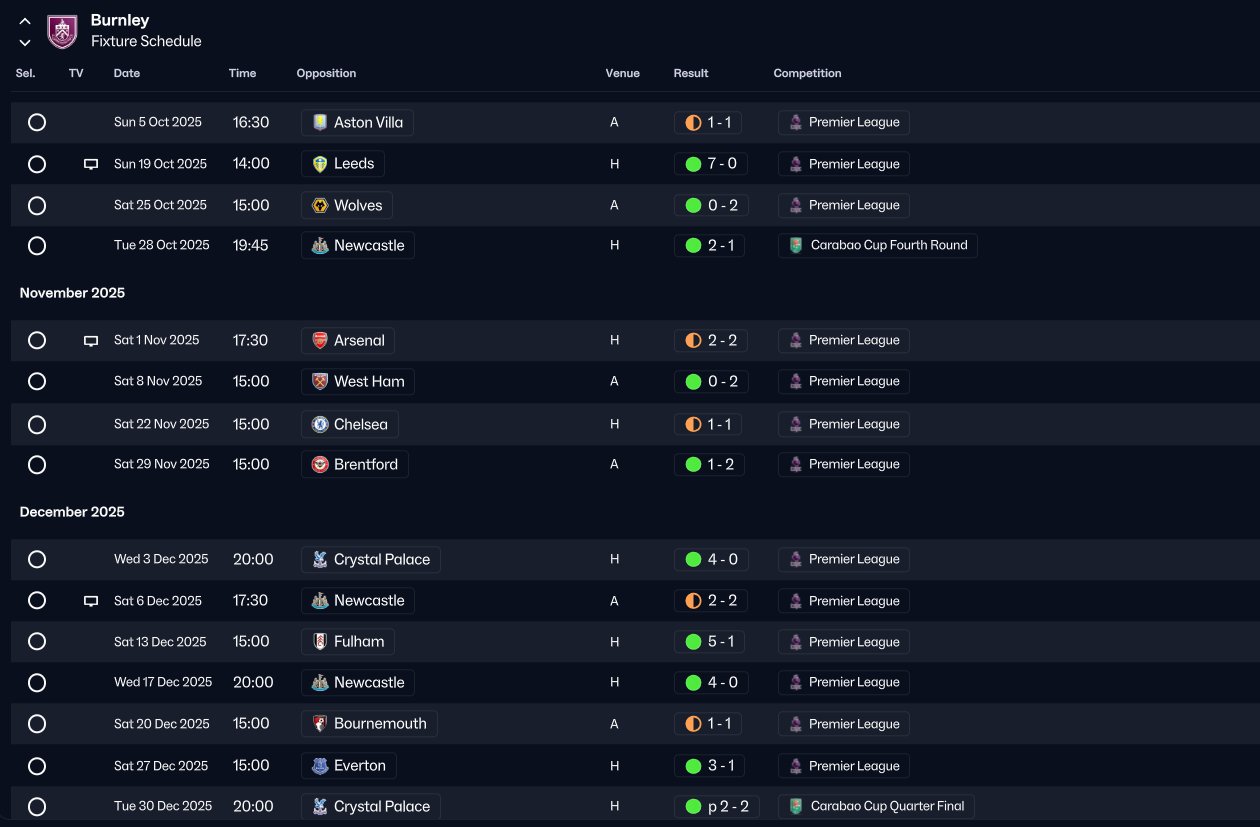Click the Burnley club crest icon
Viewport: 1260px width, 827px height.
pos(62,31)
